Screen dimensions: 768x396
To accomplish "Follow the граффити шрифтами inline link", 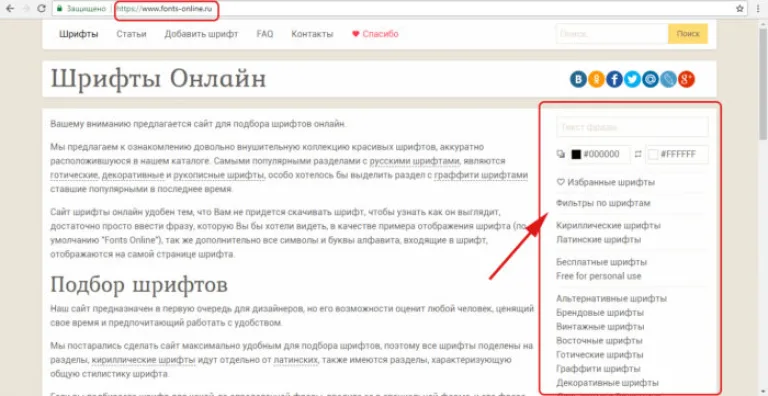I will pos(481,175).
